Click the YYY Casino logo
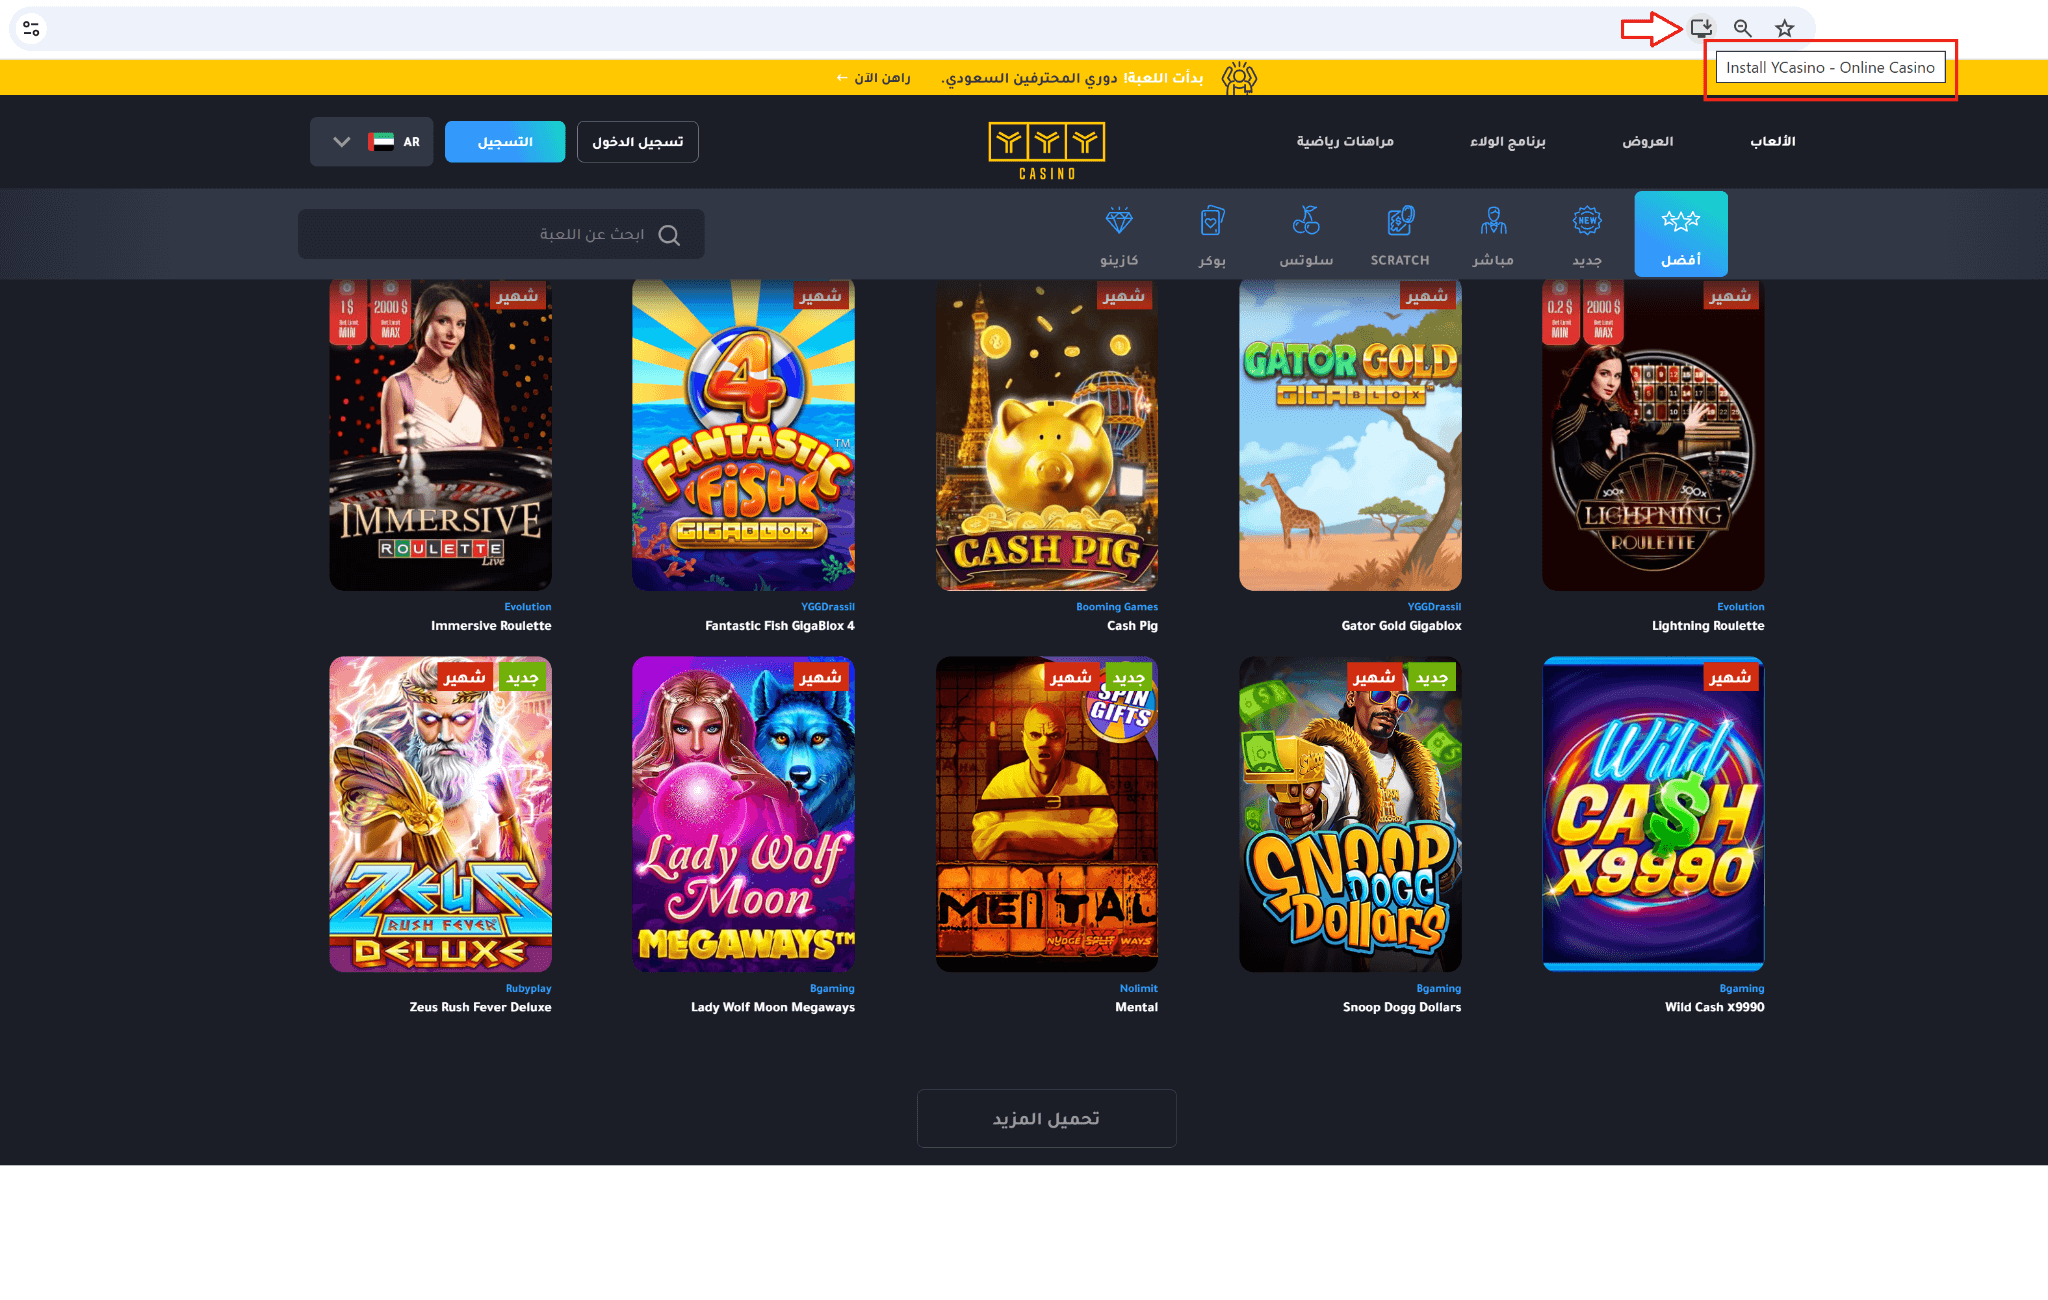The width and height of the screenshot is (2048, 1300). click(1047, 151)
